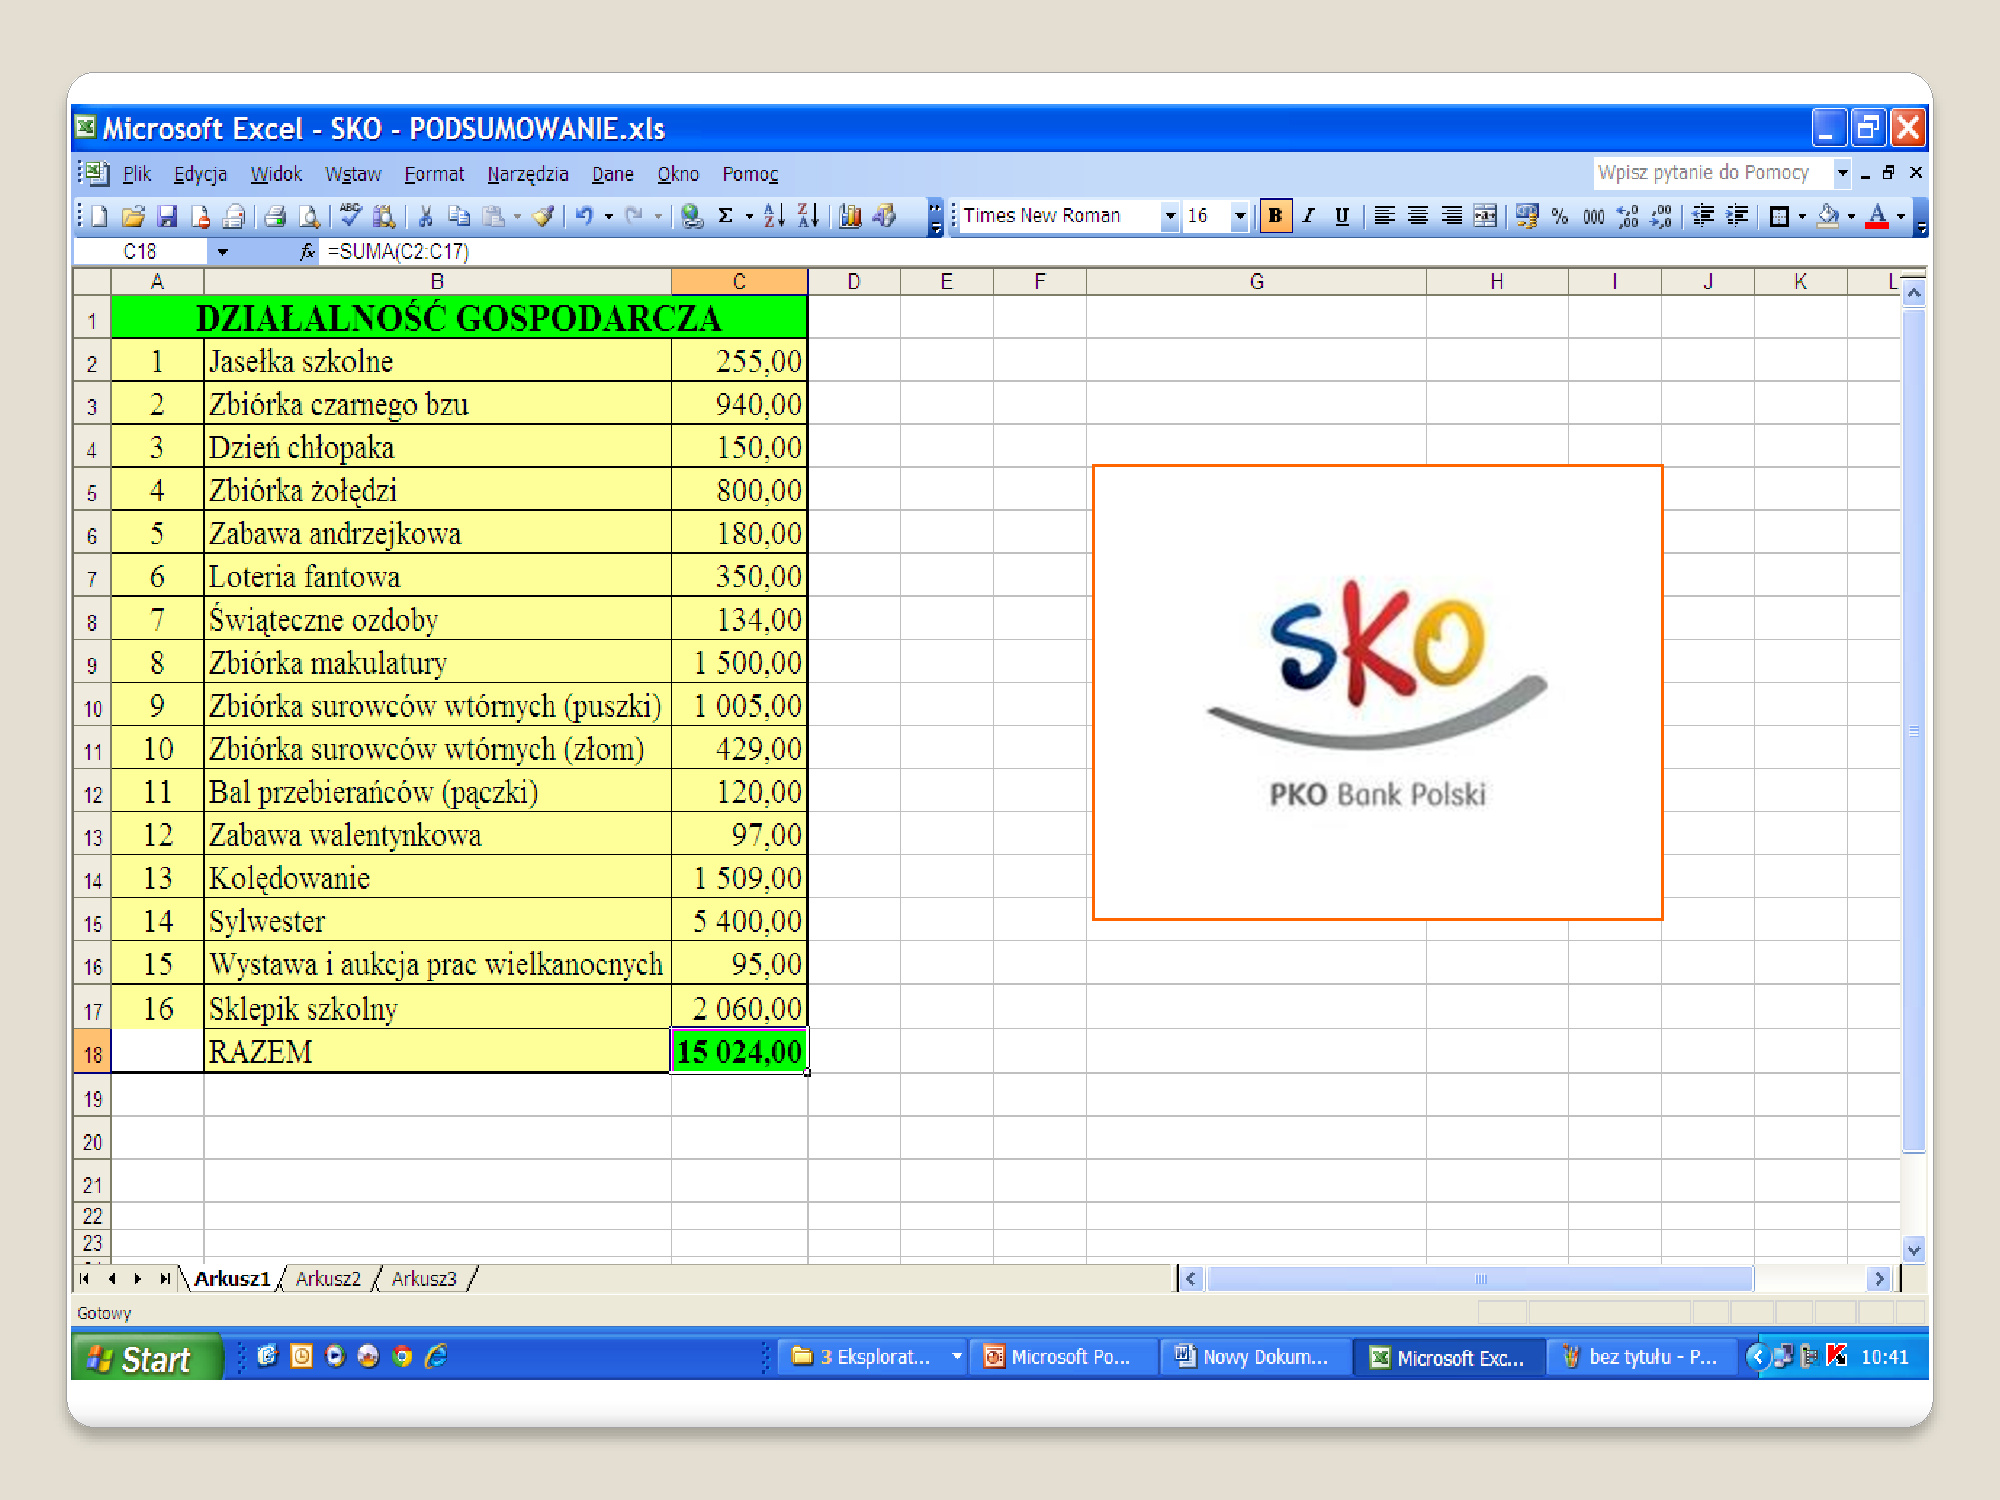Viewport: 2000px width, 1500px height.
Task: Expand the Font Color dropdown arrow
Action: (1901, 216)
